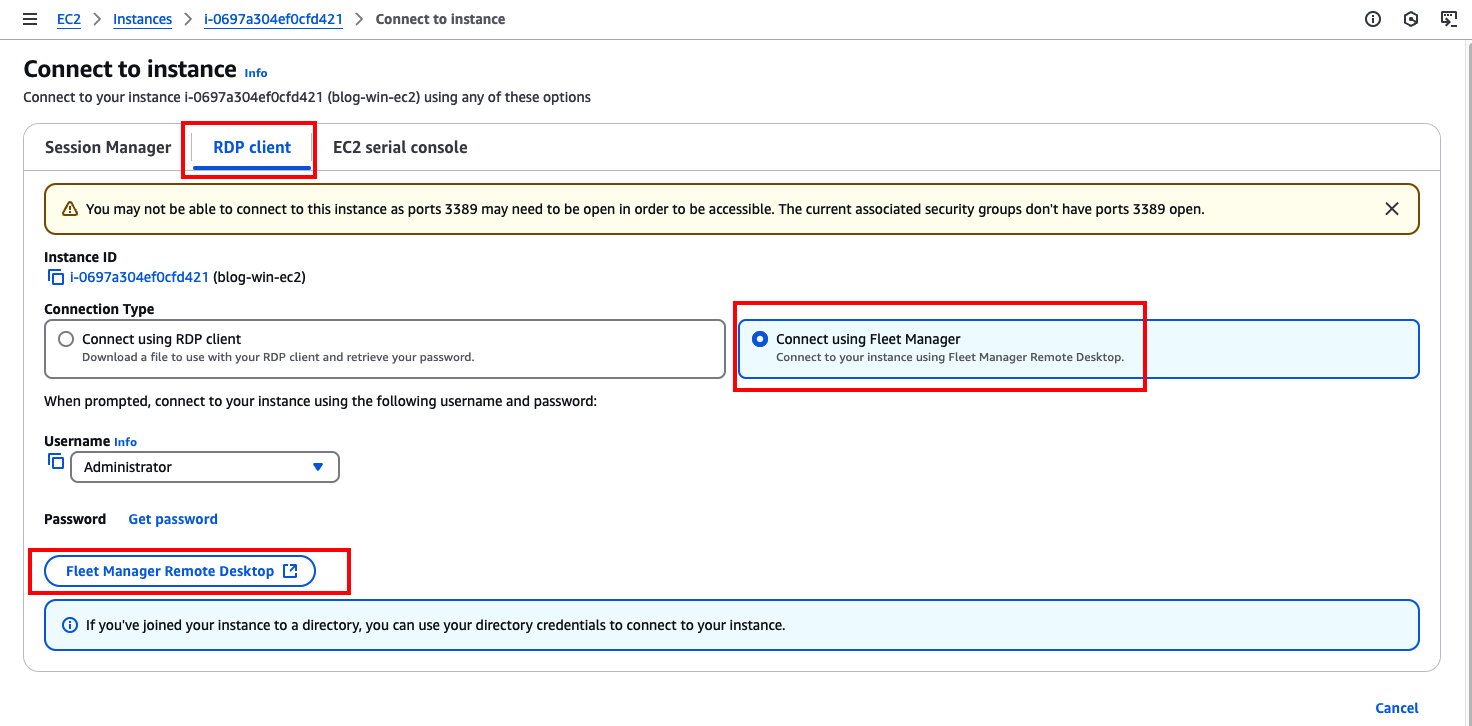Click the Get password link
1472x726 pixels.
coord(173,519)
